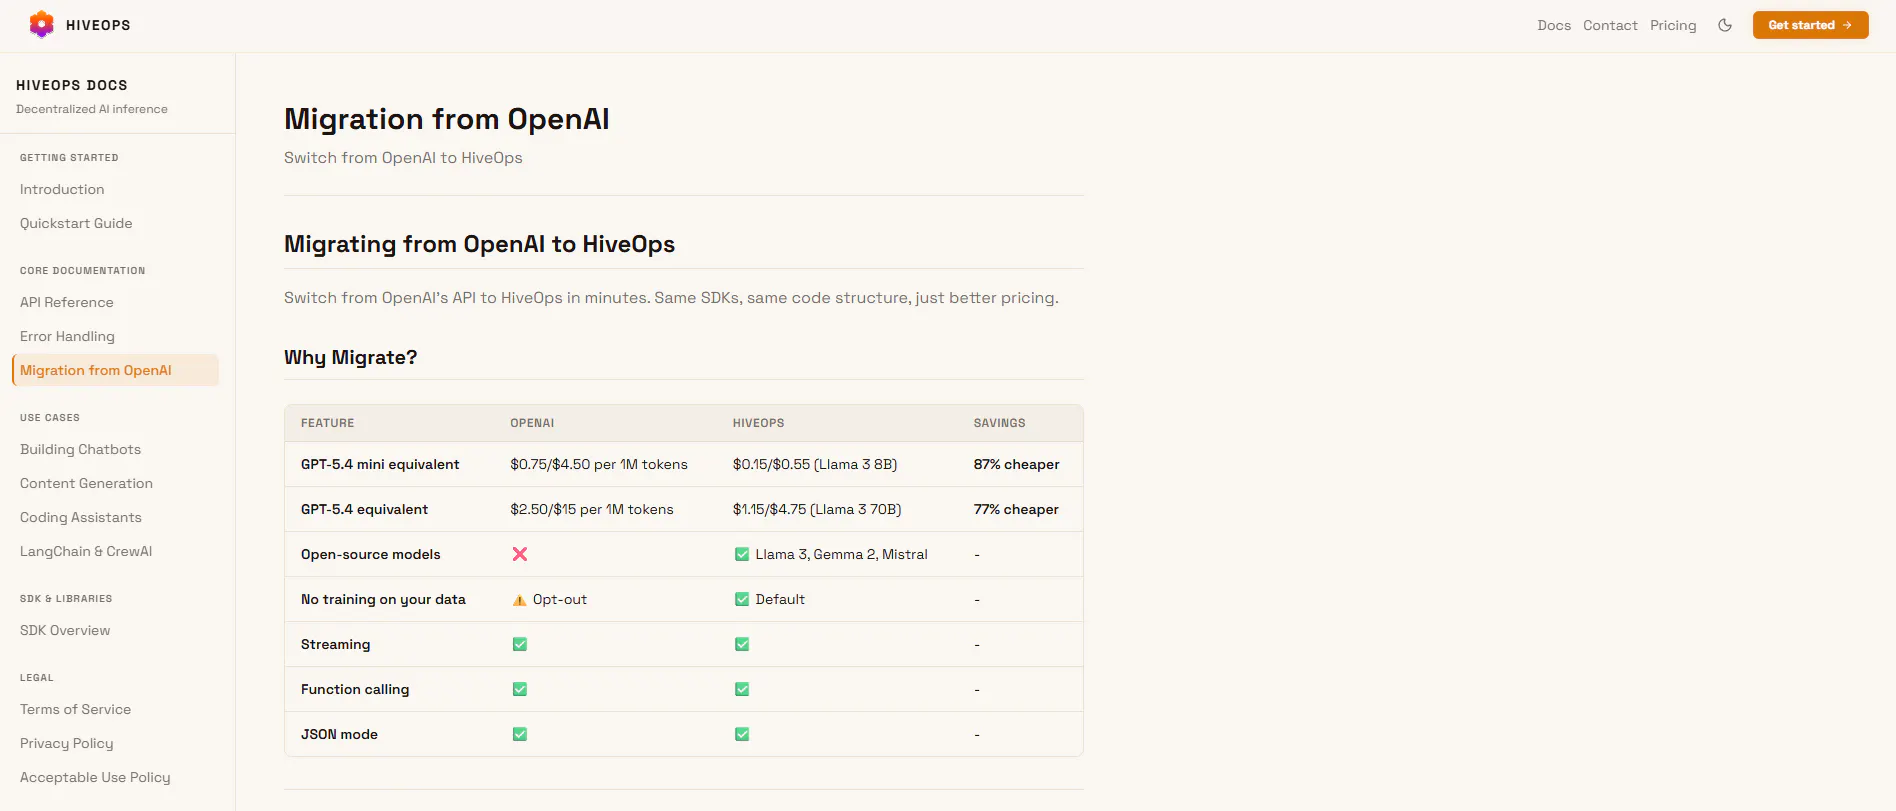Click the SAVINGS column header
The width and height of the screenshot is (1896, 811).
click(x=1000, y=423)
